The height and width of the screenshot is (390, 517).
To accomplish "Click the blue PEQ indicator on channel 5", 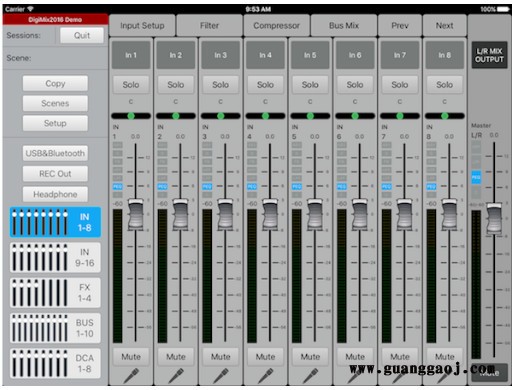I will (x=297, y=186).
